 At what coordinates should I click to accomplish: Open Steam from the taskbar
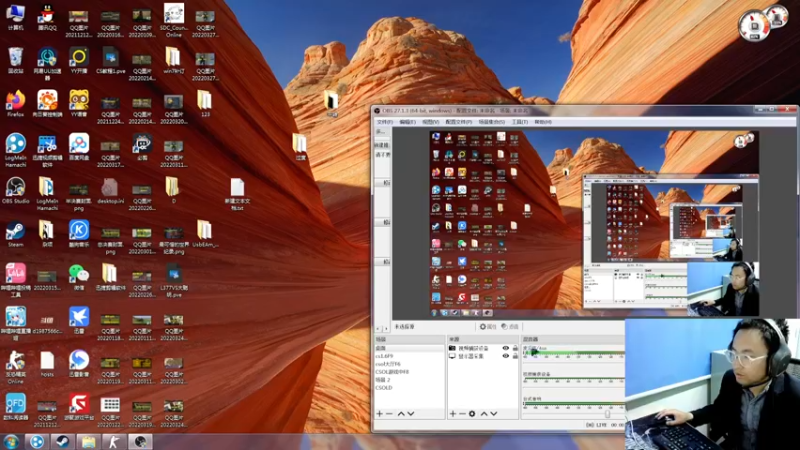63,441
